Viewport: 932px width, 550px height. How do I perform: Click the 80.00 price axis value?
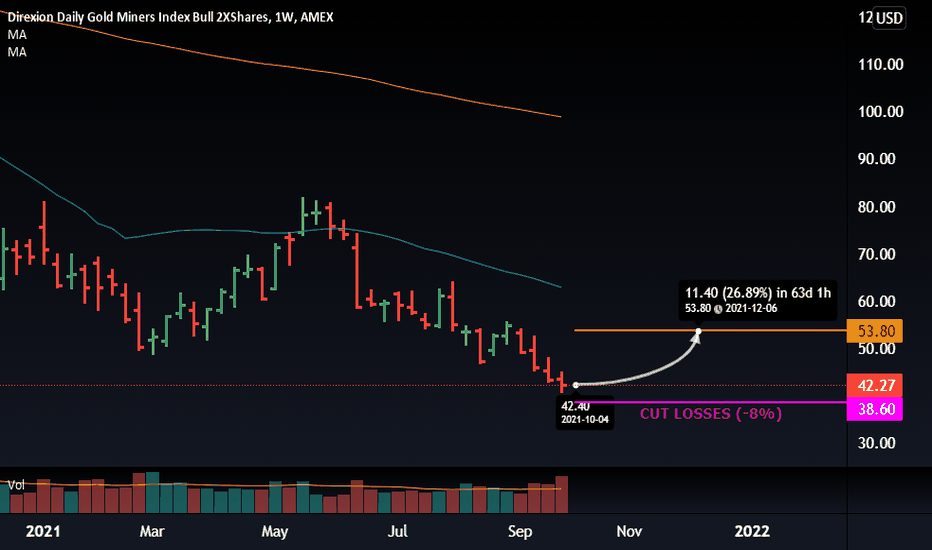(x=876, y=207)
